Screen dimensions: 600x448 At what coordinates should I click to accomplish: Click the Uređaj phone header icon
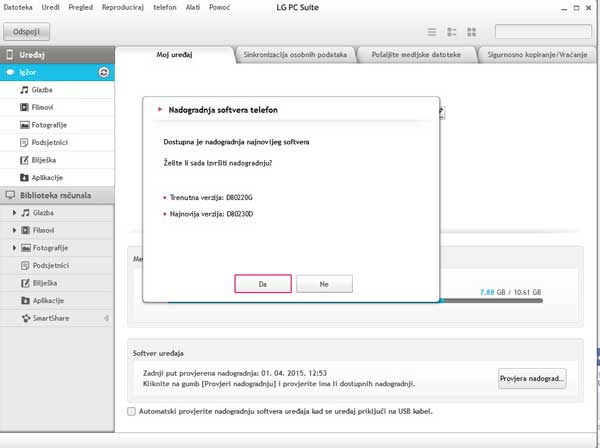tap(10, 55)
